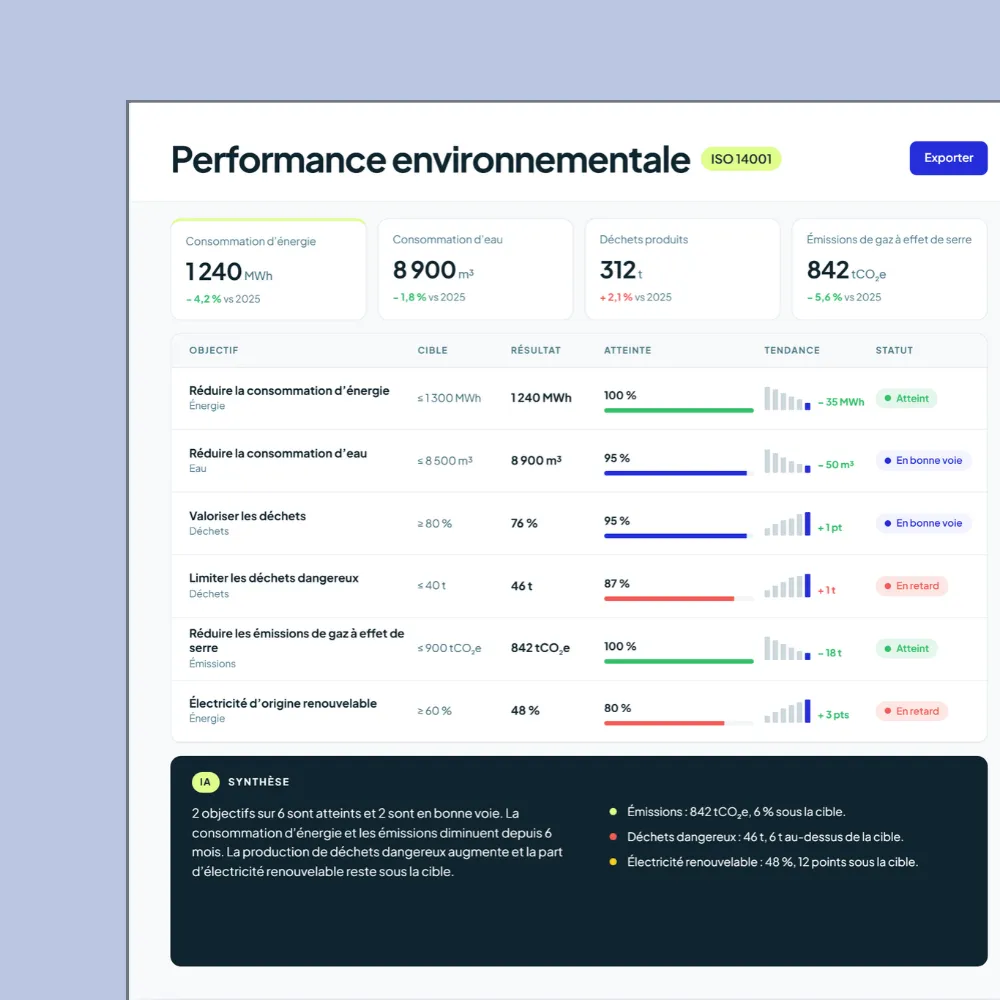The height and width of the screenshot is (1000, 1000).
Task: Click the renewable electricity trend sparkline
Action: click(788, 711)
